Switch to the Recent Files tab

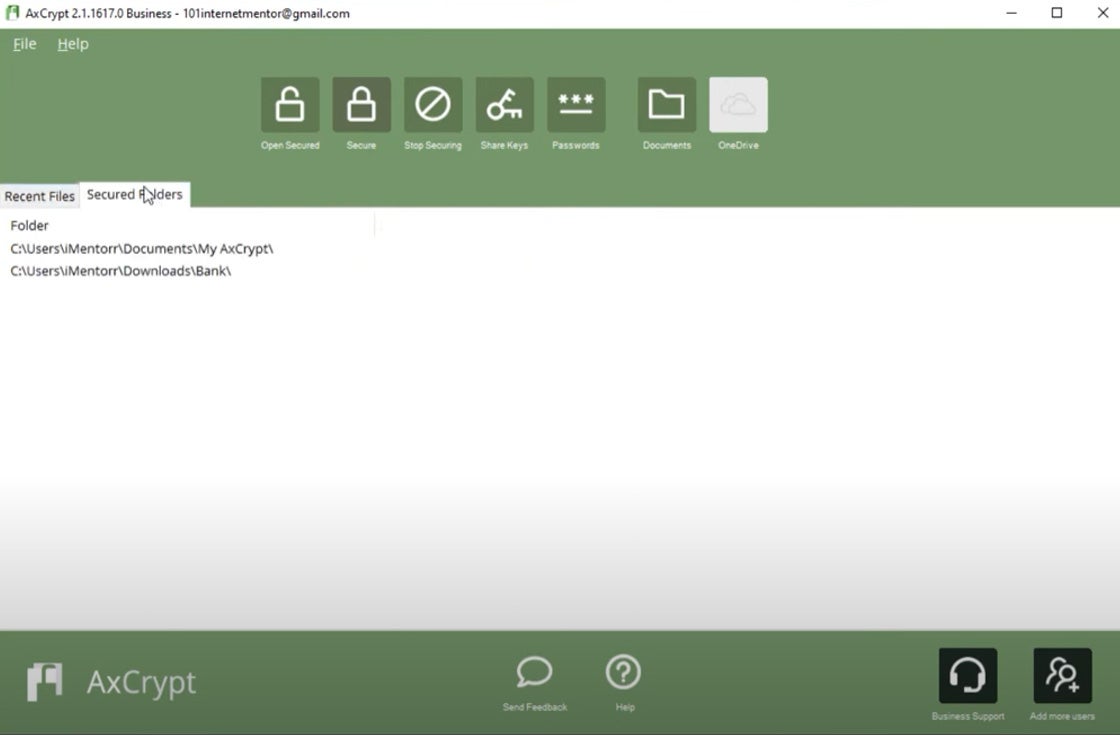coord(39,196)
